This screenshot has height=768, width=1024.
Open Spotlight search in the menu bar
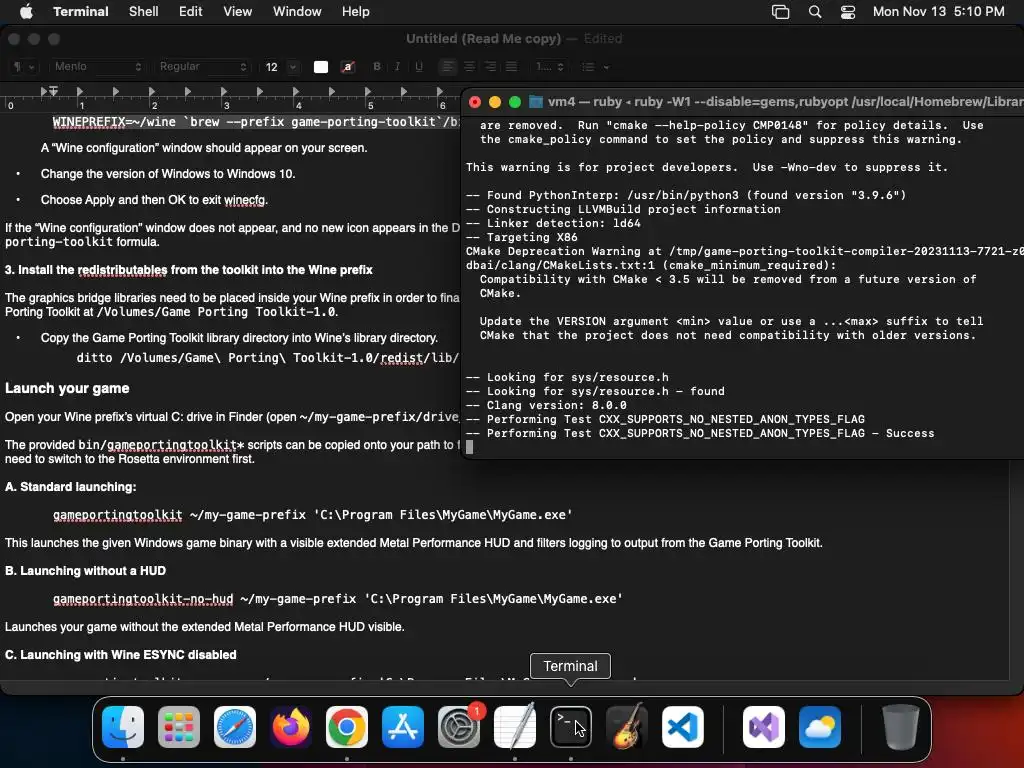tap(814, 12)
